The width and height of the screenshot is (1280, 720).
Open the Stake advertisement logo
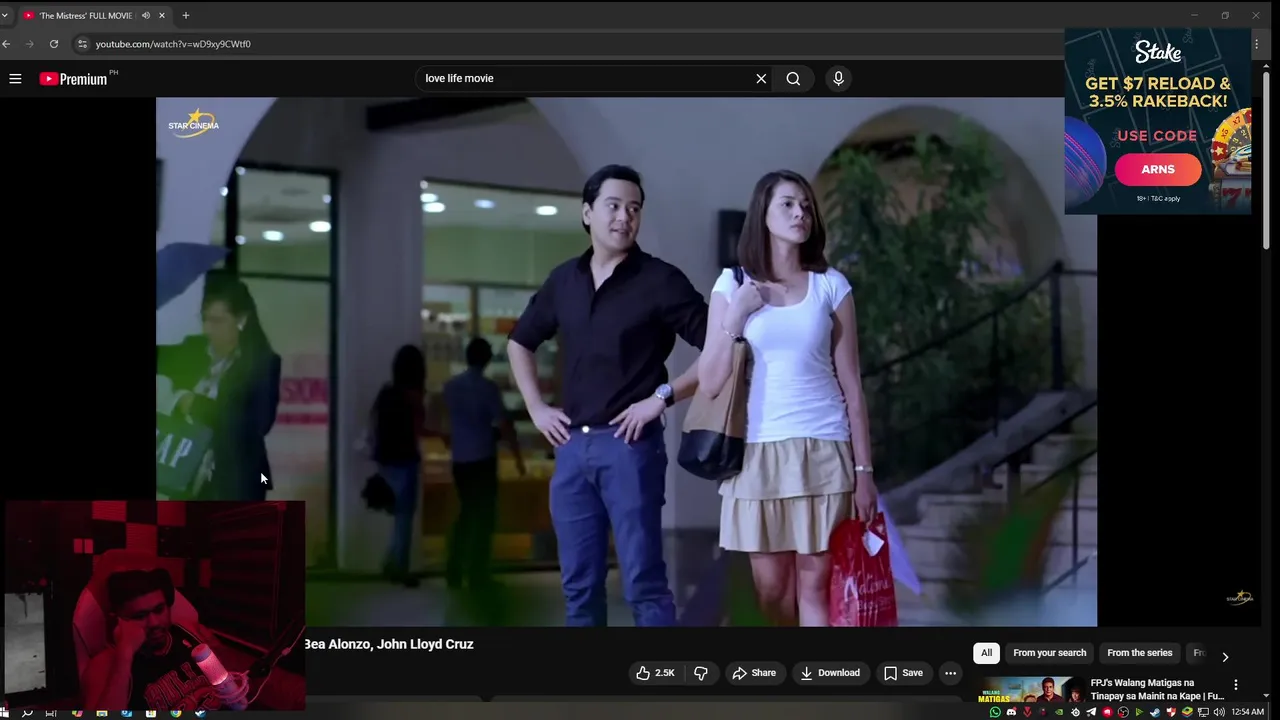[1158, 52]
